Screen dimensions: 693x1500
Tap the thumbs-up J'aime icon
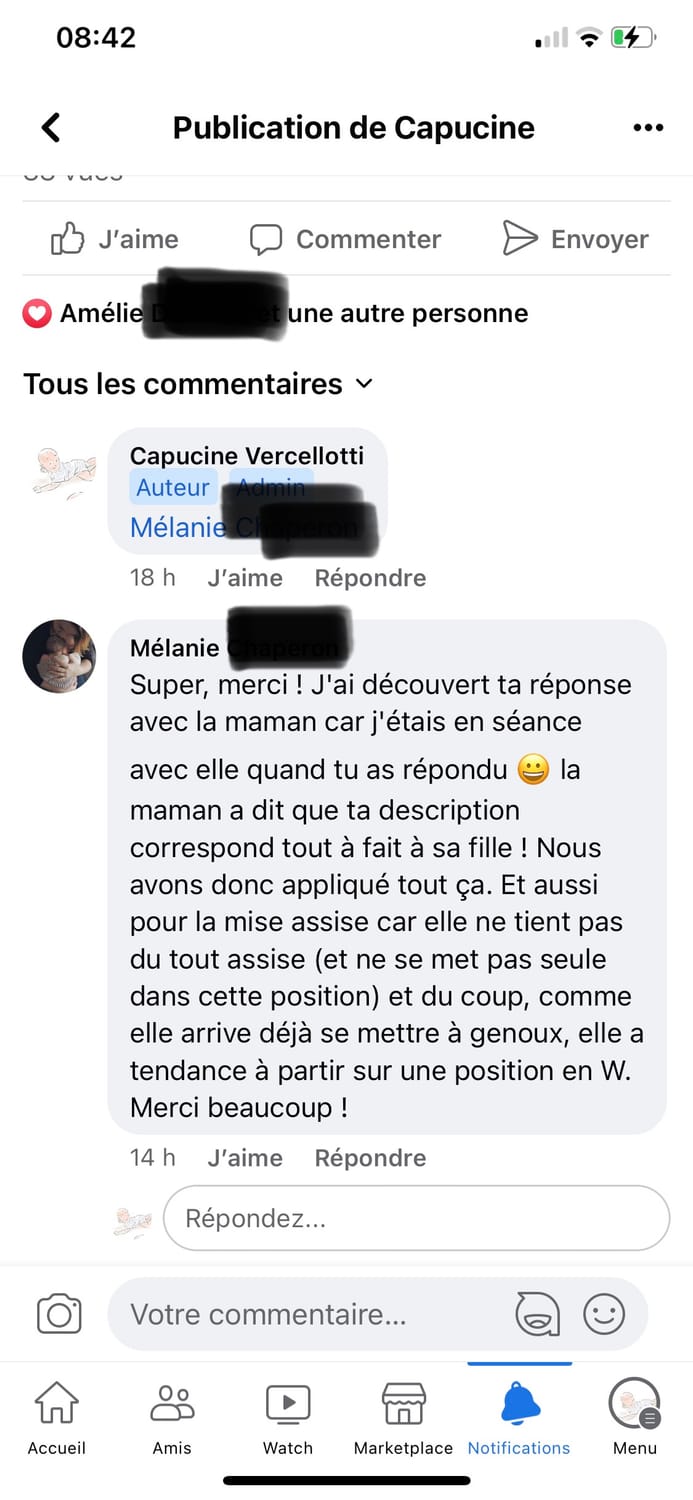pos(68,239)
